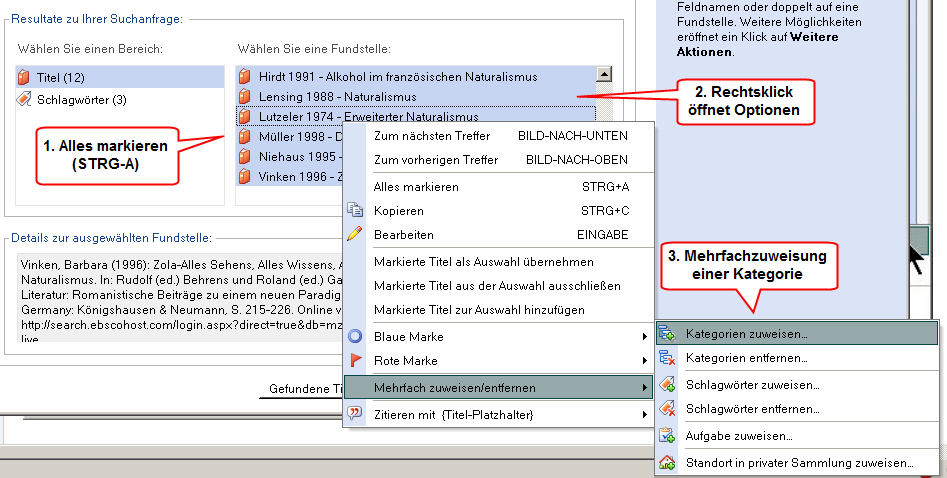947x478 pixels.
Task: Choose Markierte Titel zur Auswahl hinzufügen
Action: pyautogui.click(x=499, y=310)
